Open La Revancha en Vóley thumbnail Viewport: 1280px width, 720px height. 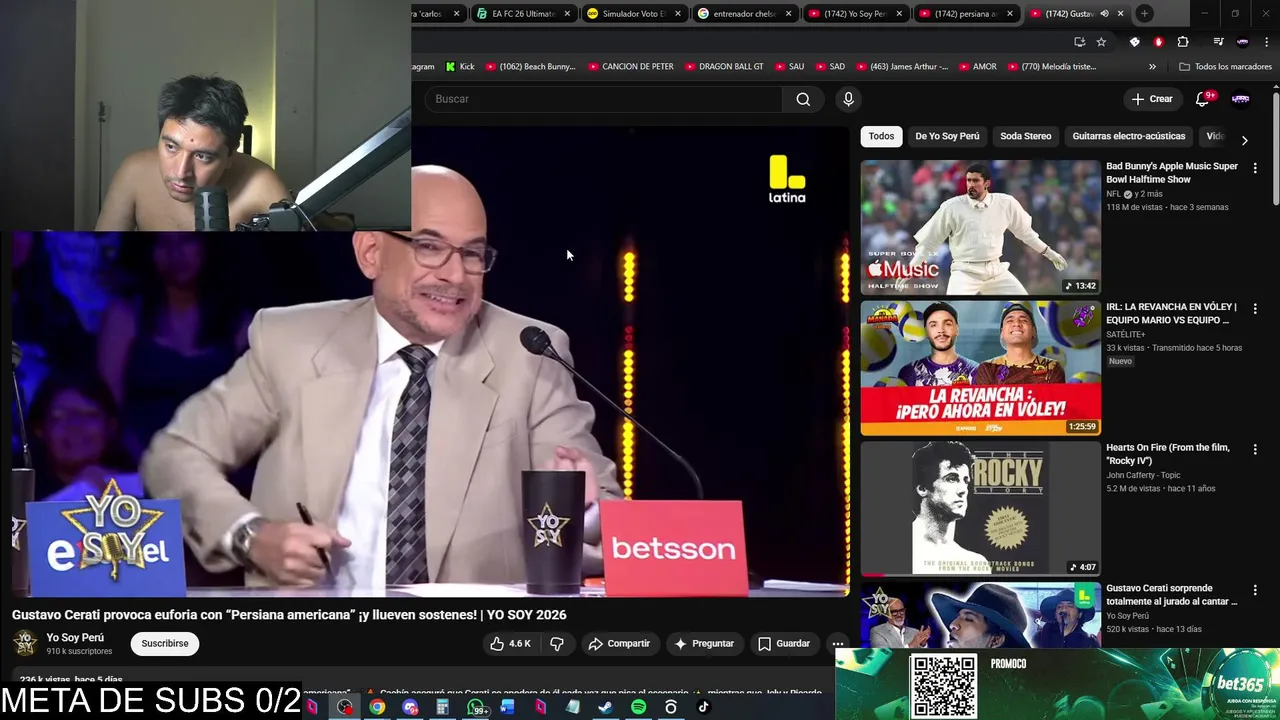point(980,368)
